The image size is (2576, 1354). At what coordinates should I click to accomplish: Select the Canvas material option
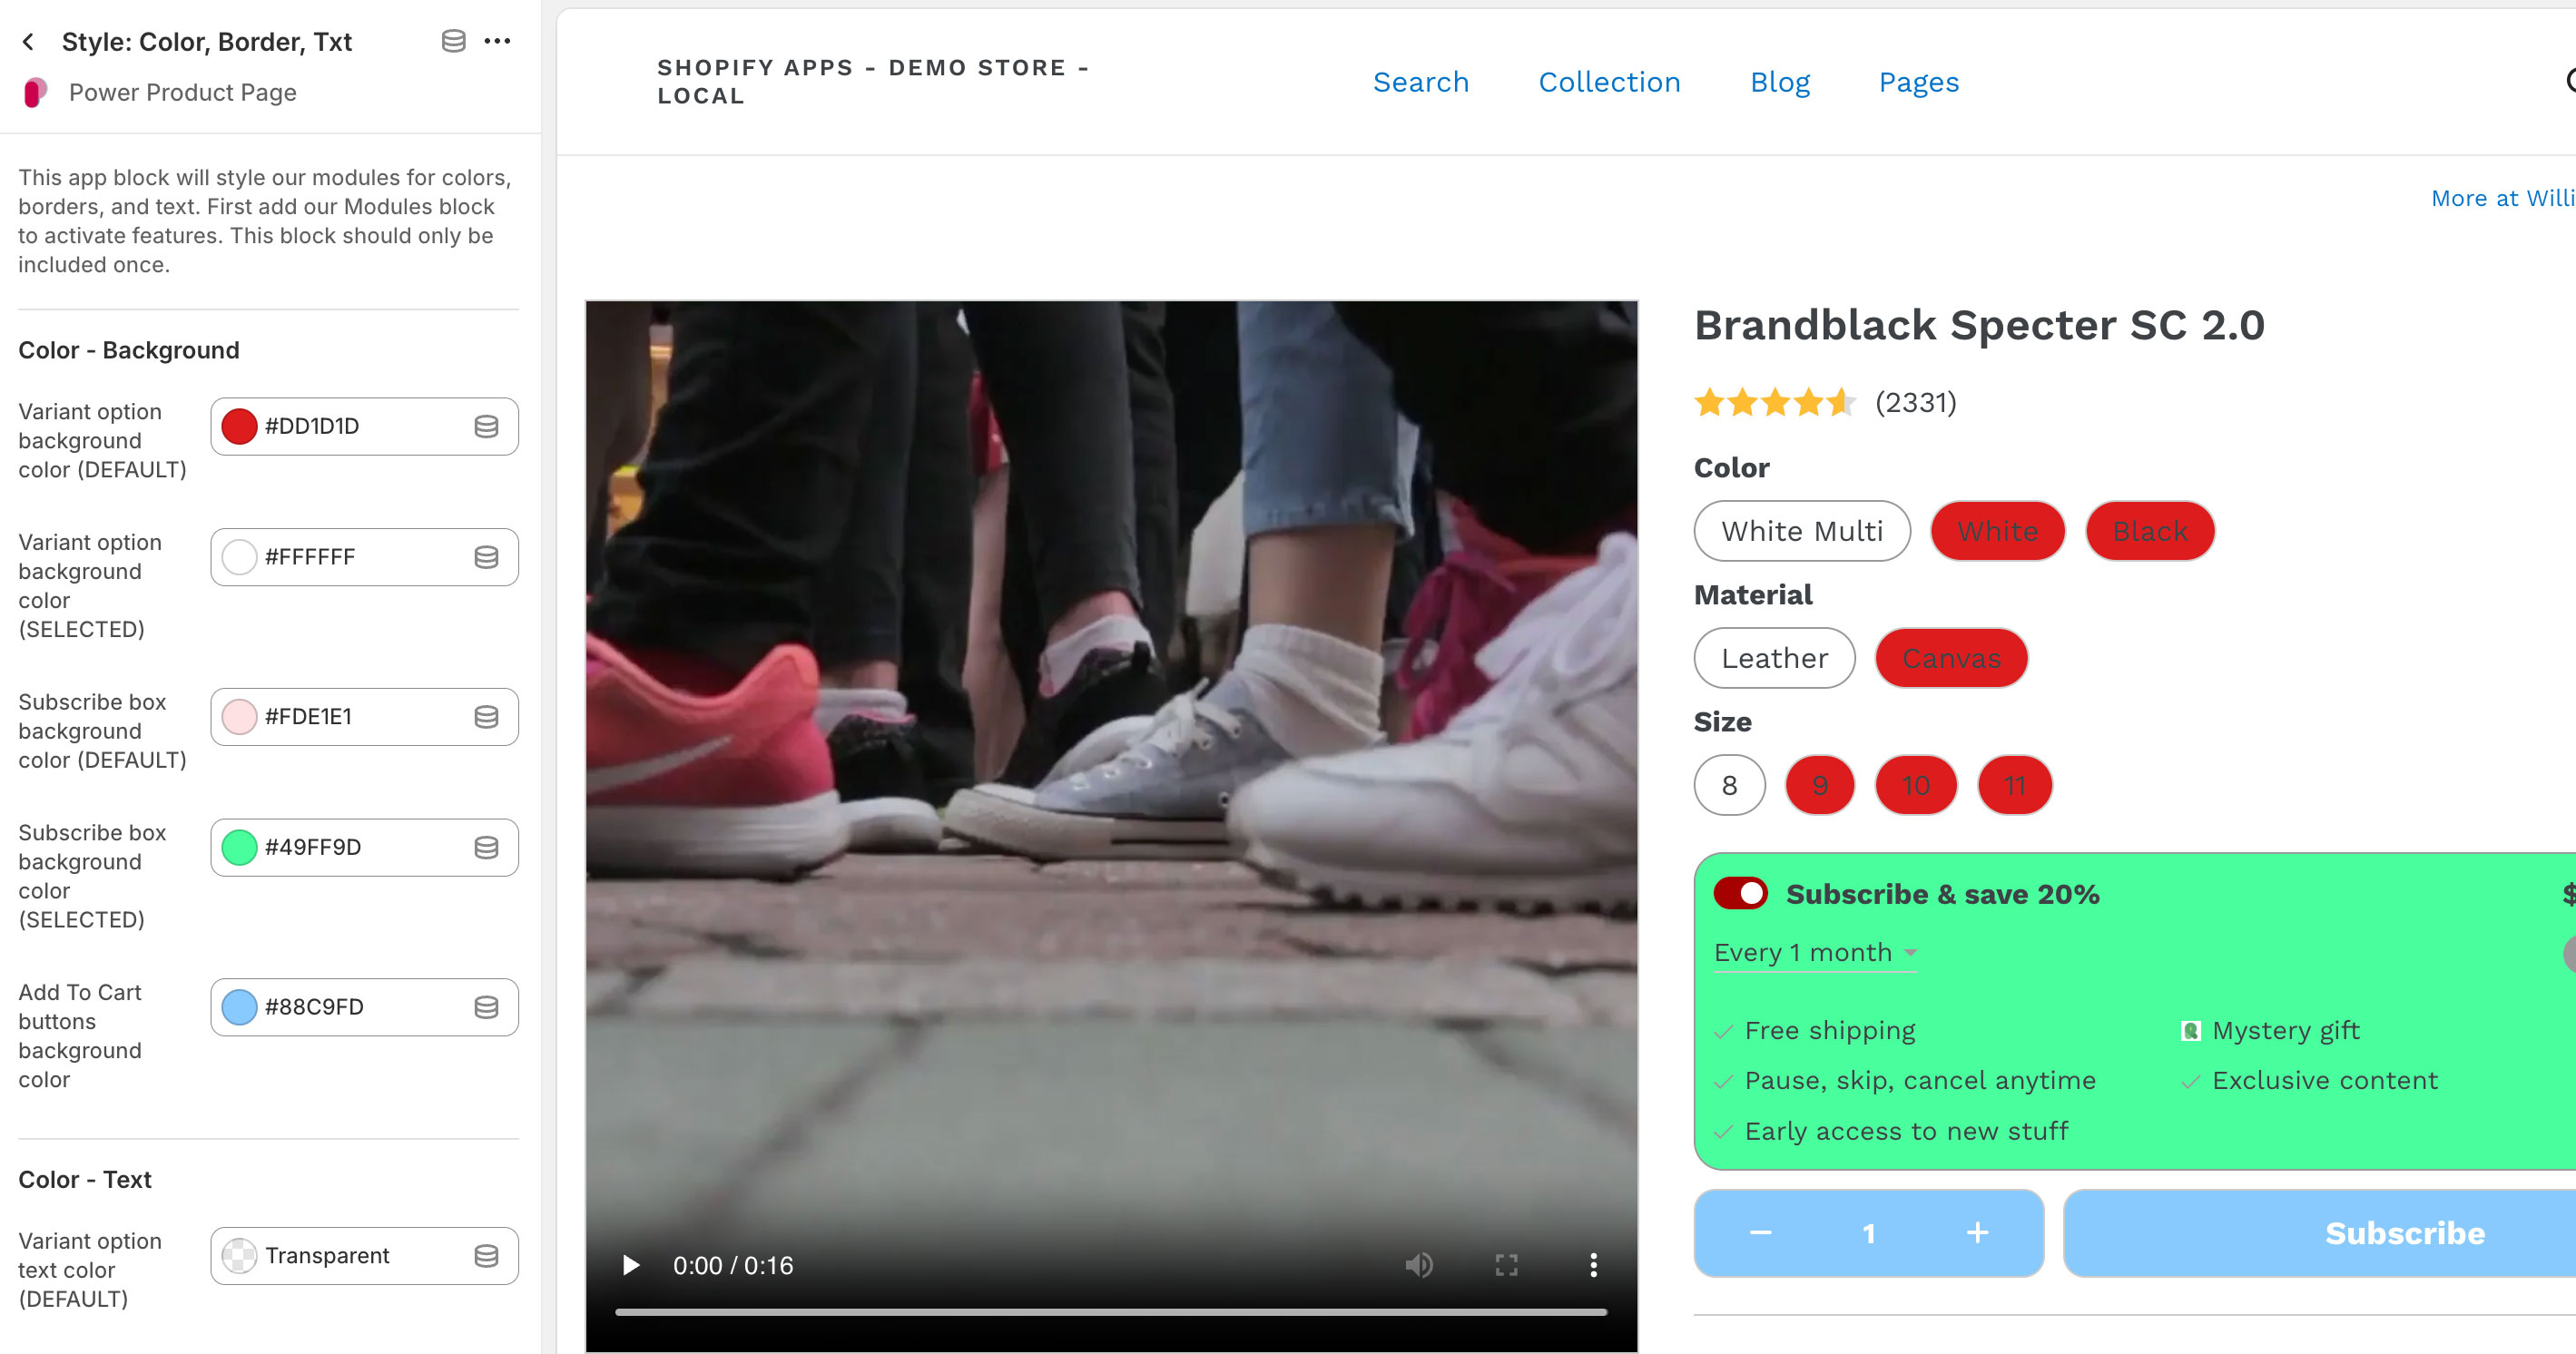click(1950, 658)
